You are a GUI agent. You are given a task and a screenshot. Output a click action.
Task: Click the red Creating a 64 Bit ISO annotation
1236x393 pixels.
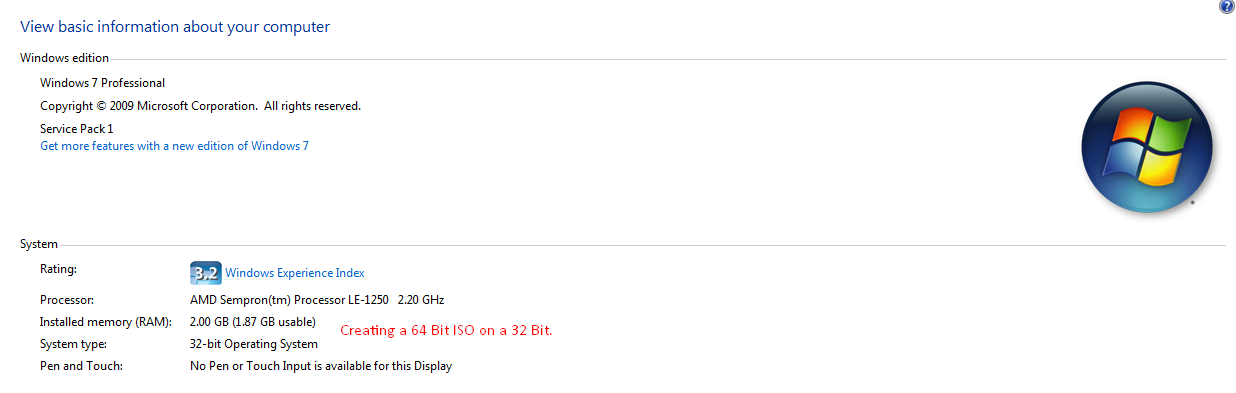(446, 330)
